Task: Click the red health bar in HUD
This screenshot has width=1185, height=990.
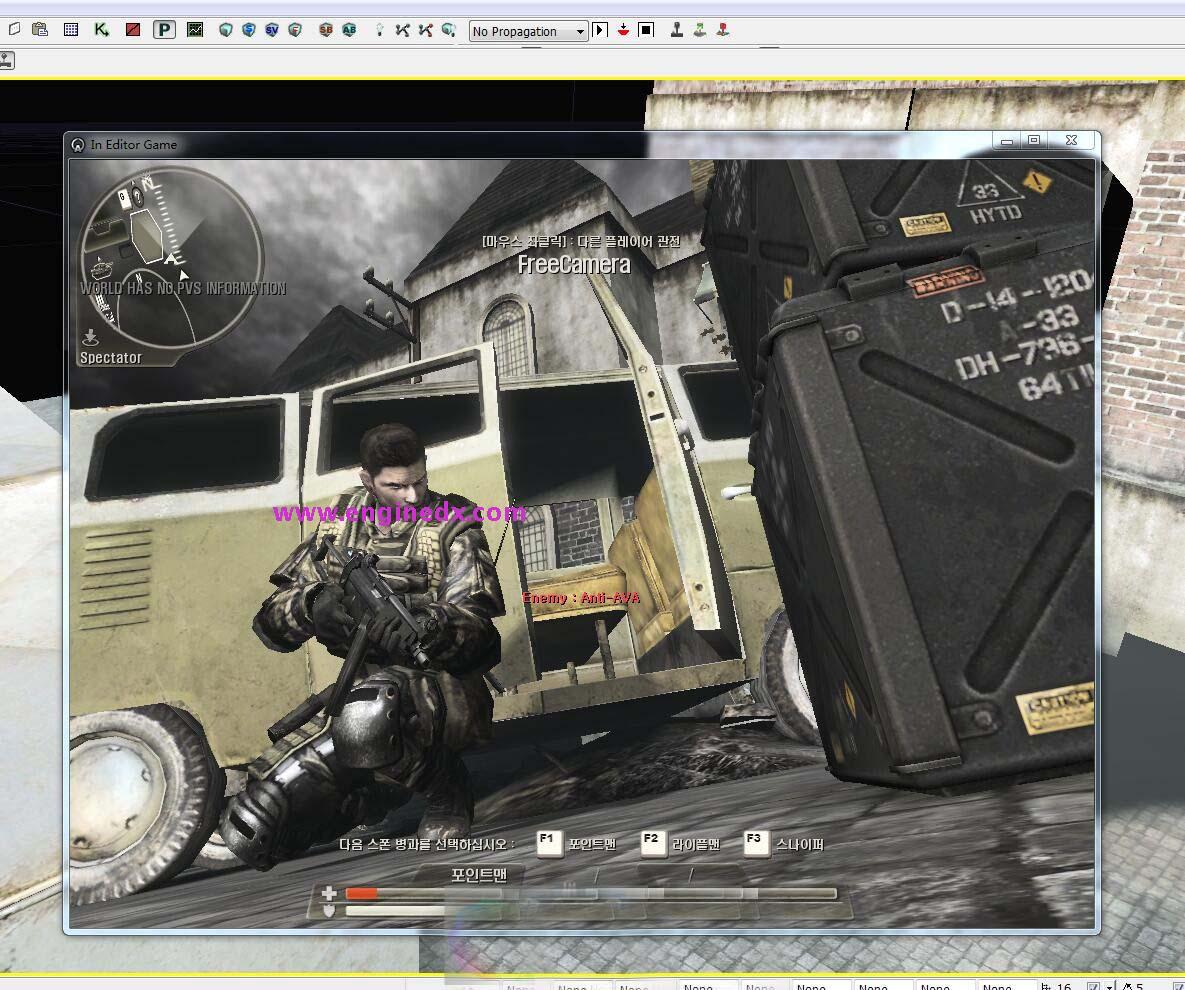Action: click(x=361, y=893)
